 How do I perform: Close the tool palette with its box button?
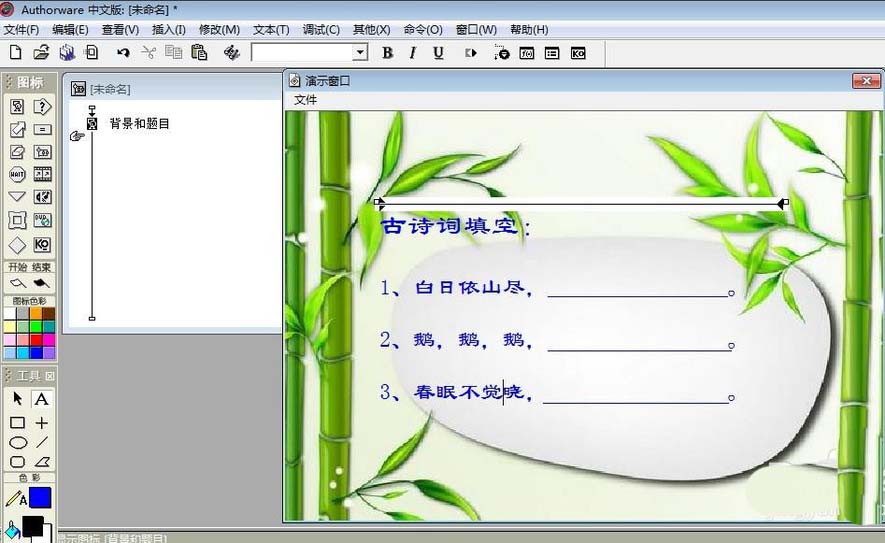point(50,376)
